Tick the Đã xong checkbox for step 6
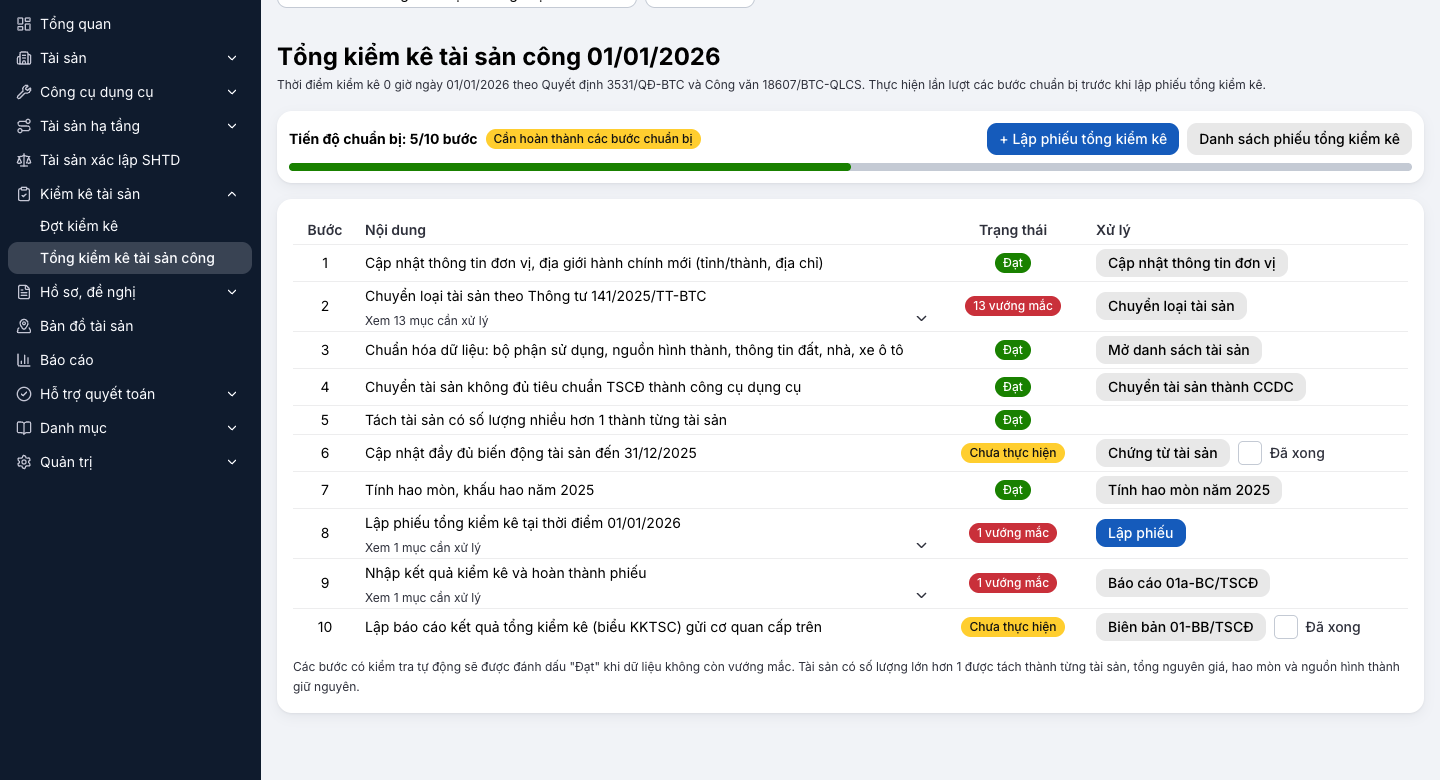 pyautogui.click(x=1250, y=453)
